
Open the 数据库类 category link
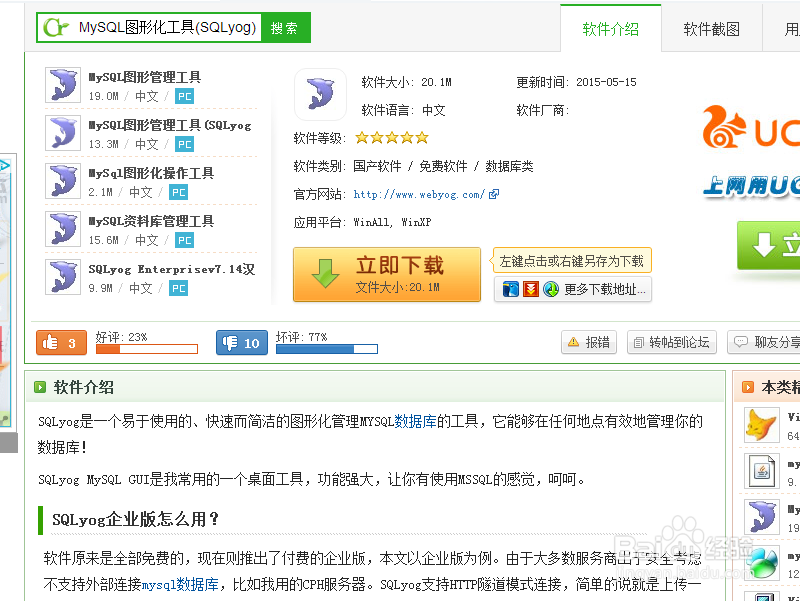tap(509, 166)
